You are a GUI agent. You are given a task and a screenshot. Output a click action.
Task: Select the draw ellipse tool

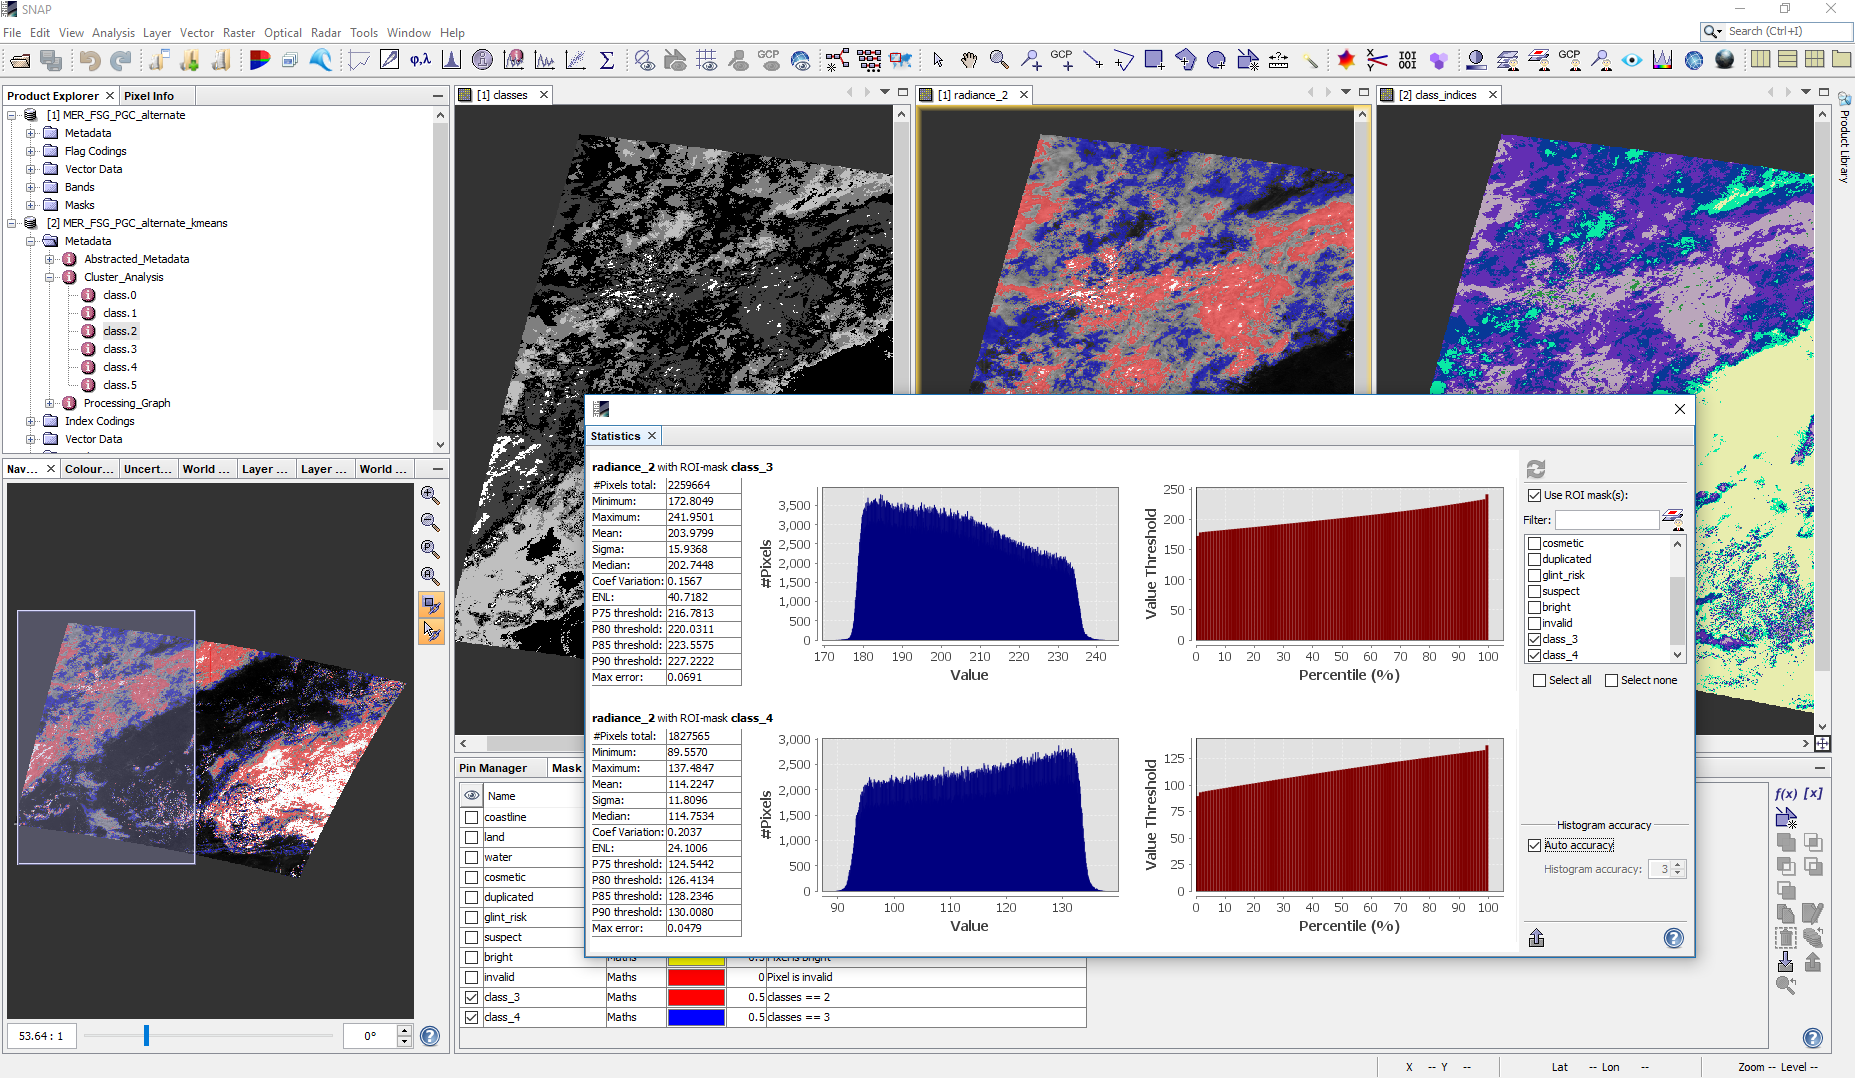(1216, 61)
